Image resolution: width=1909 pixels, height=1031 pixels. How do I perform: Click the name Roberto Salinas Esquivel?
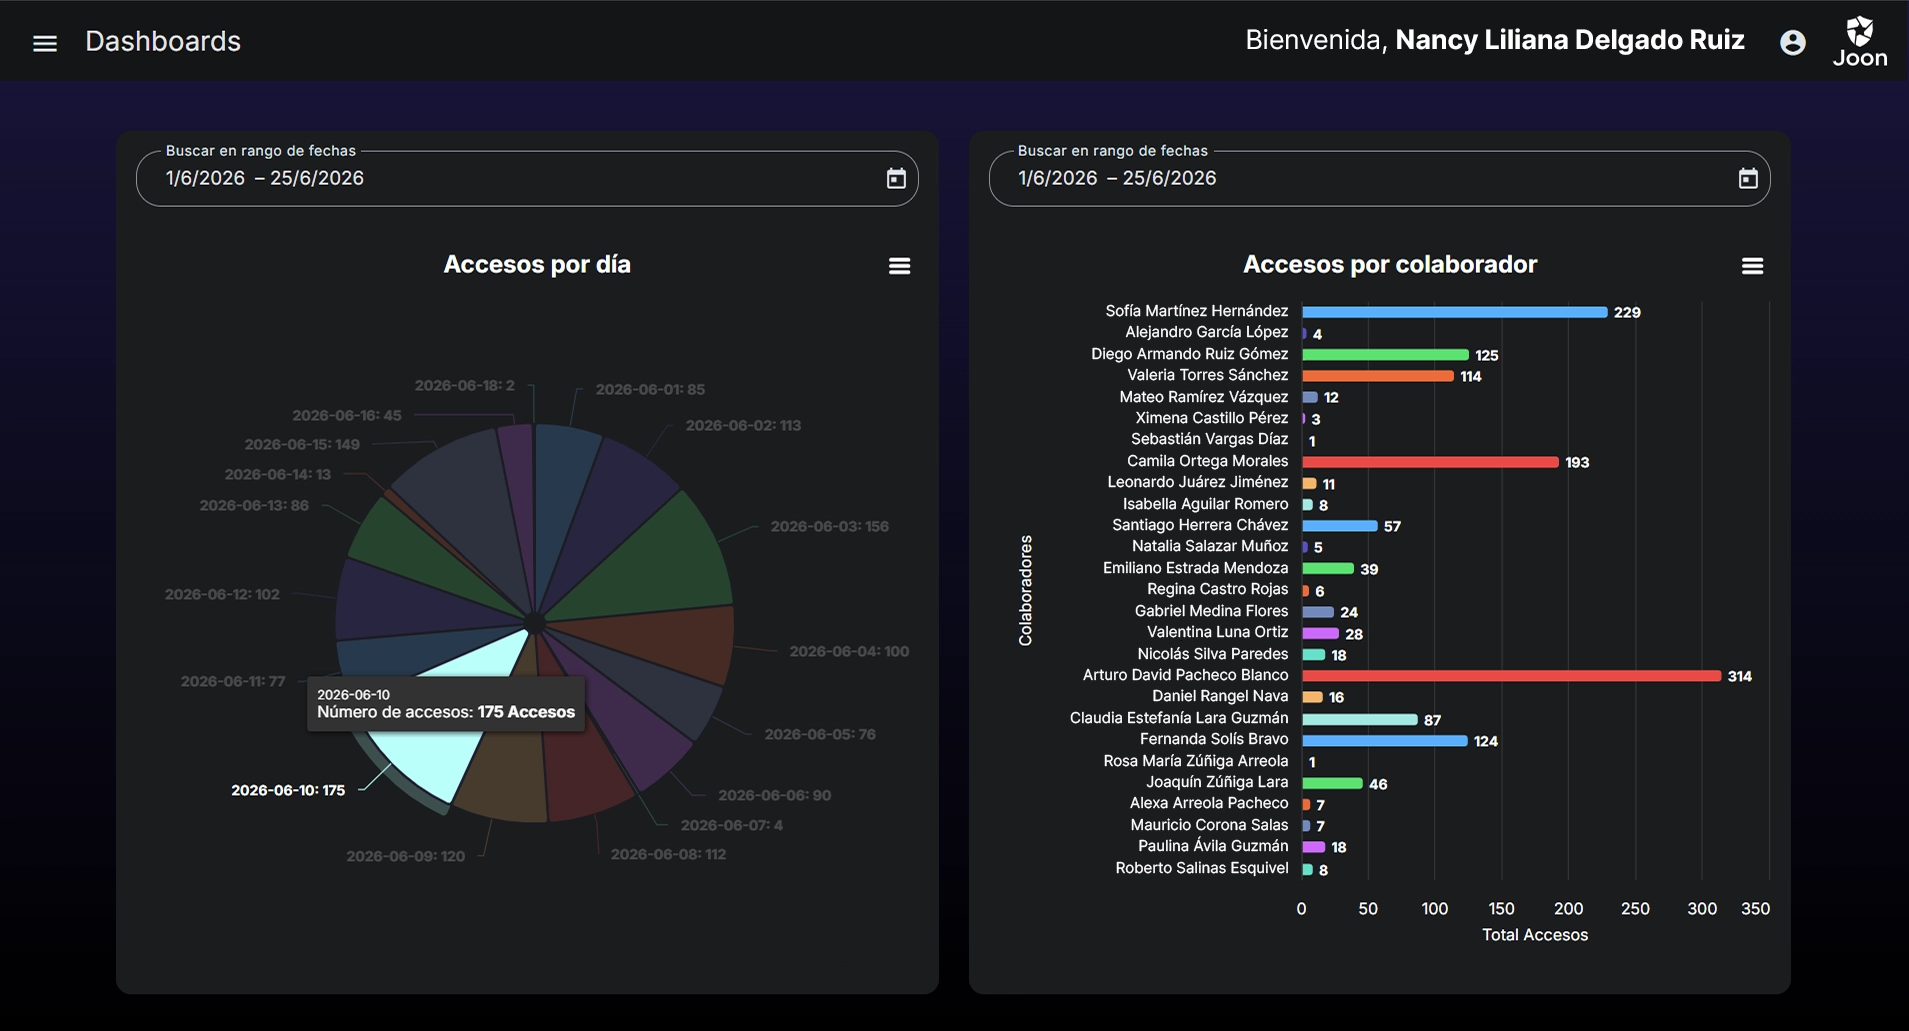[1202, 868]
